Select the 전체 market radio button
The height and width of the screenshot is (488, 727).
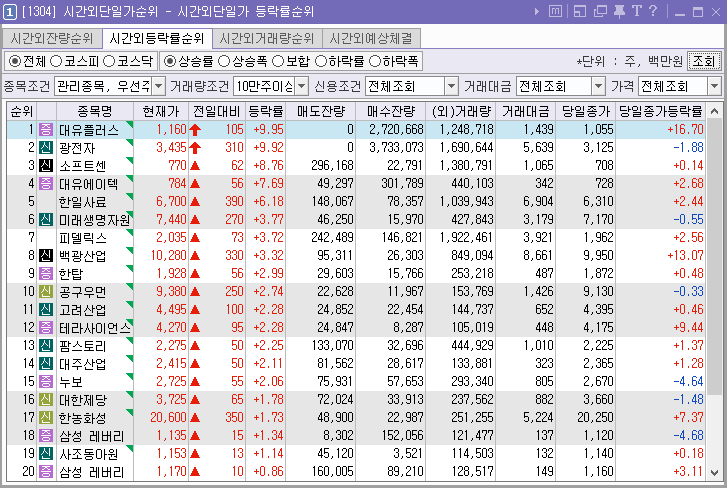[15, 61]
